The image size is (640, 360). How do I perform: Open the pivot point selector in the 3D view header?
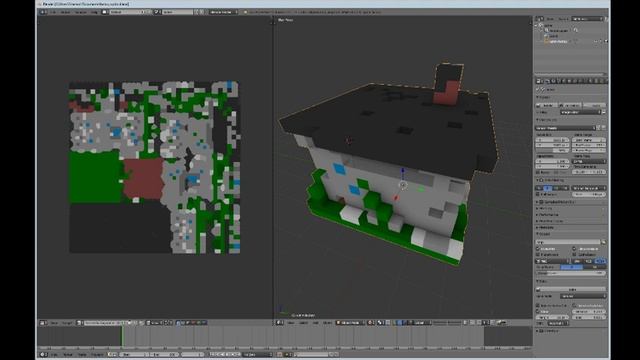(x=381, y=322)
